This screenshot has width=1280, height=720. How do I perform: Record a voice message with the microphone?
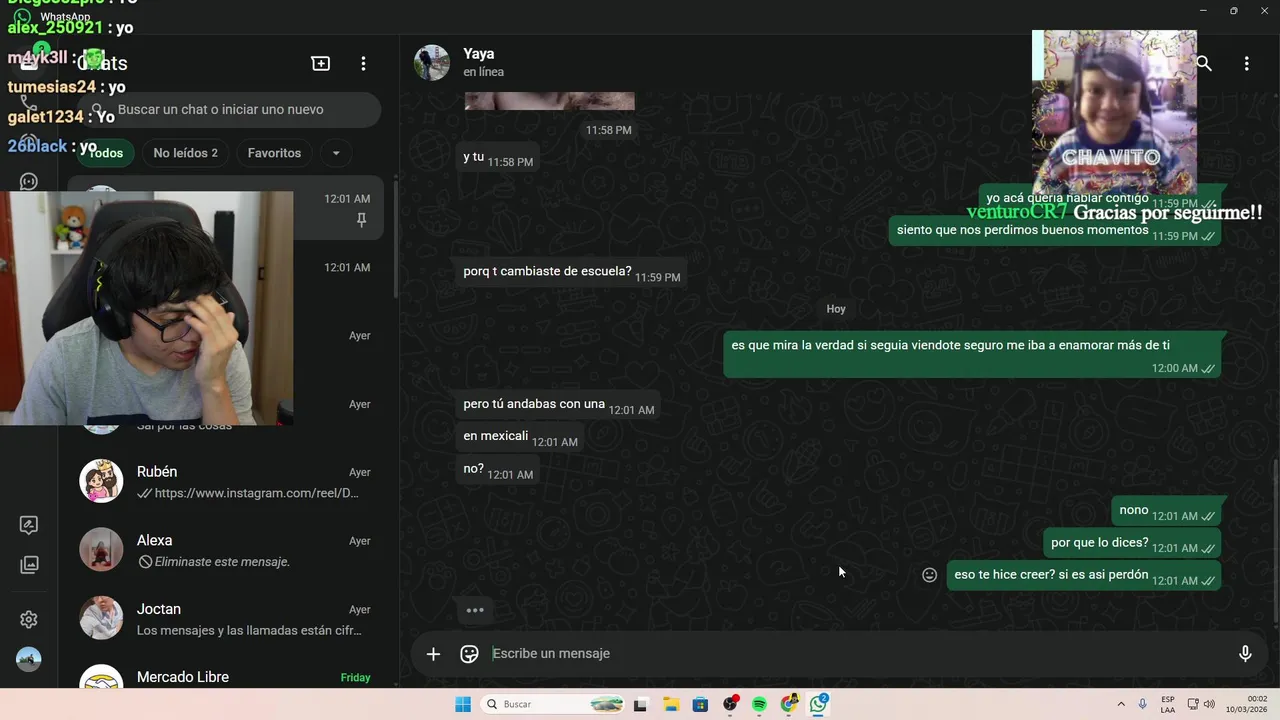tap(1245, 654)
